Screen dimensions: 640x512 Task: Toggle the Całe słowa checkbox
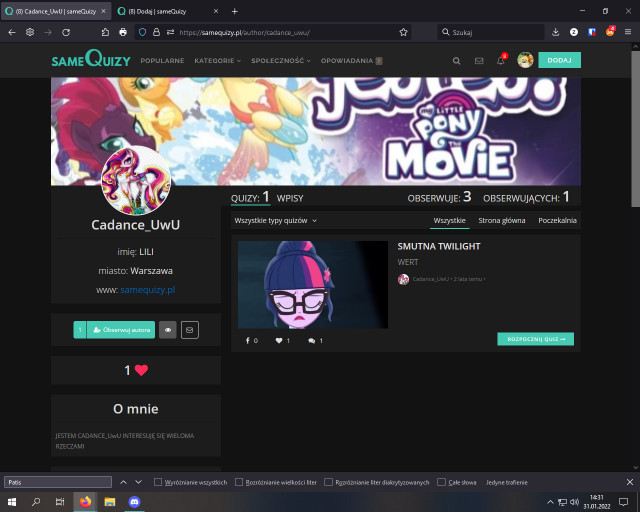click(x=441, y=482)
